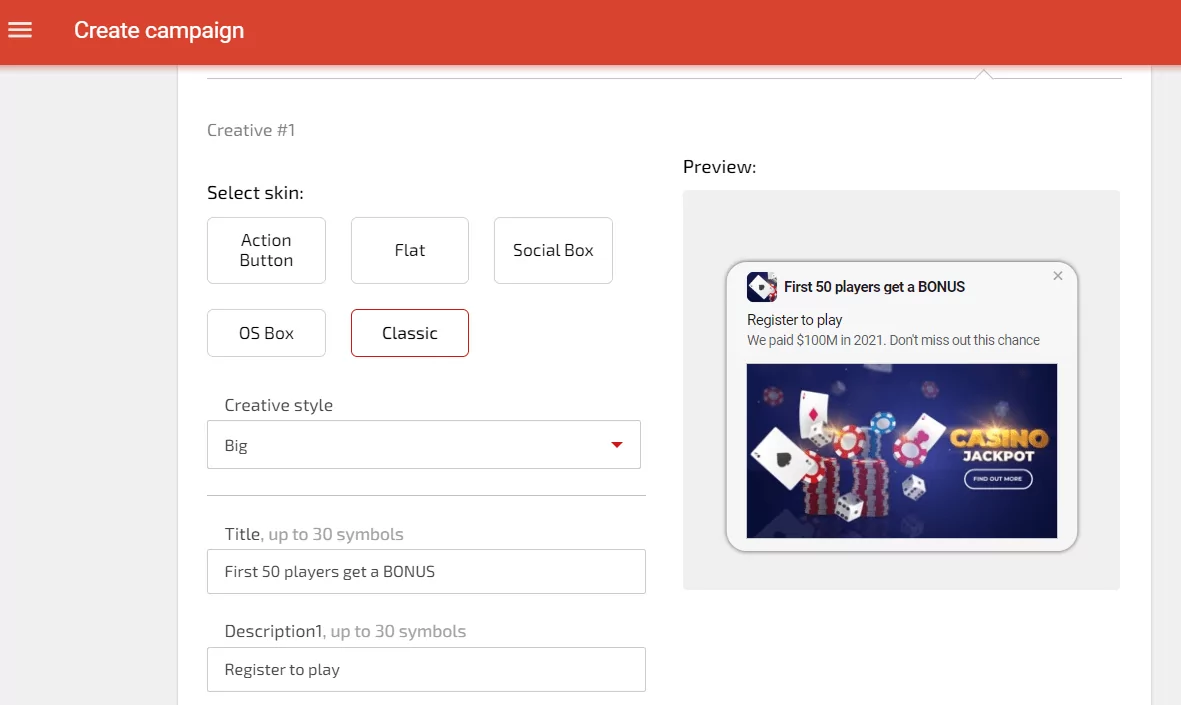
Task: Open the navigation hamburger menu
Action: [x=20, y=31]
